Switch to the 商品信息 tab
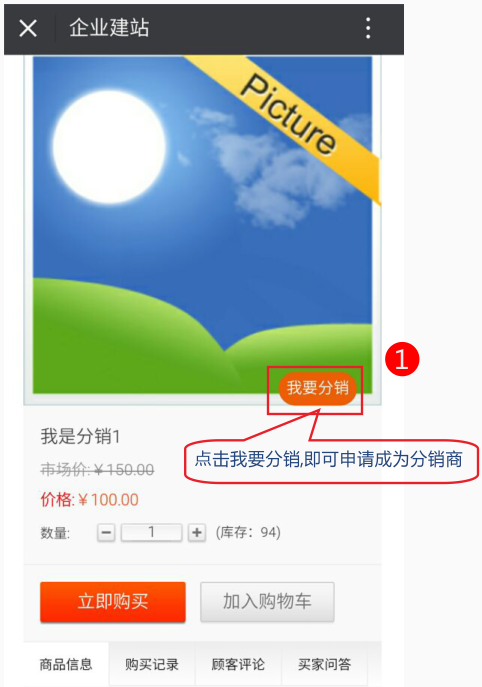The height and width of the screenshot is (687, 482). pyautogui.click(x=66, y=664)
